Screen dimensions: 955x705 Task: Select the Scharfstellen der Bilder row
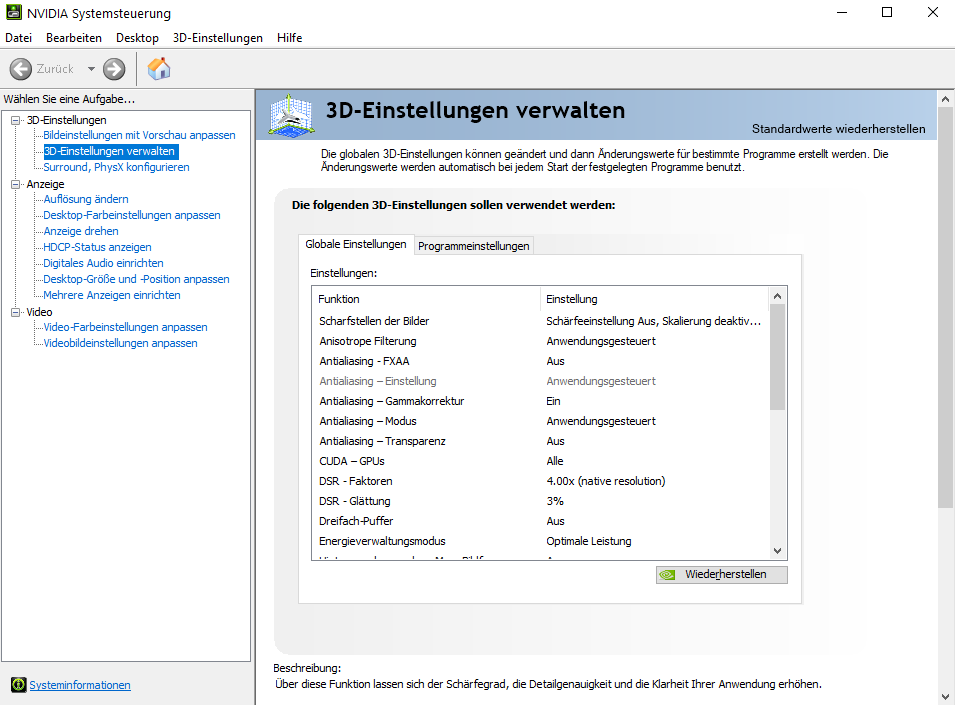540,321
